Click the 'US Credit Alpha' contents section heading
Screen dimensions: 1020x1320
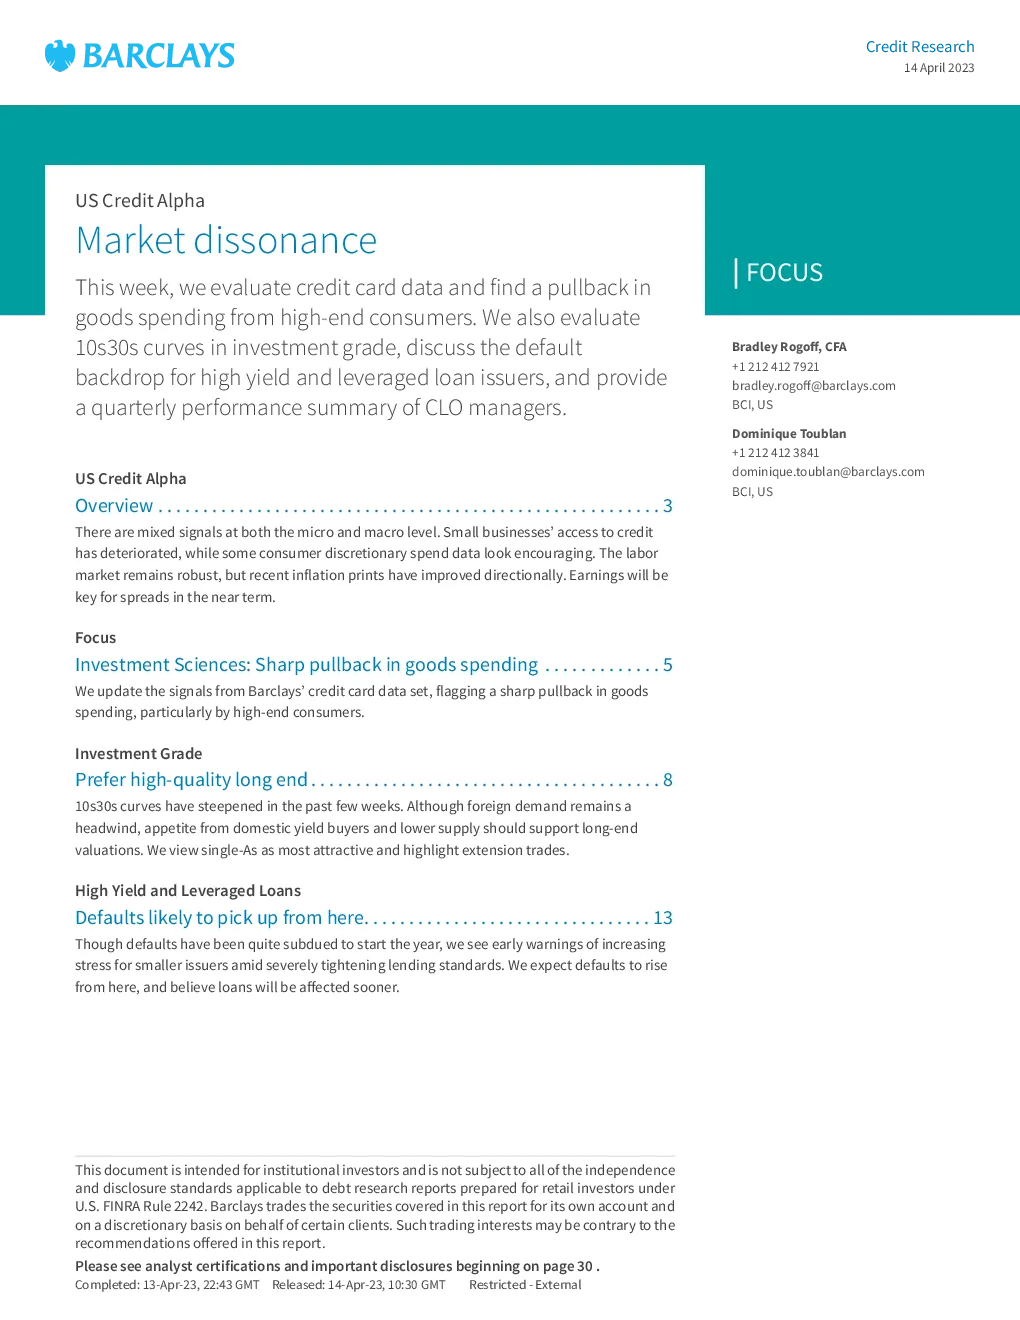pos(130,479)
